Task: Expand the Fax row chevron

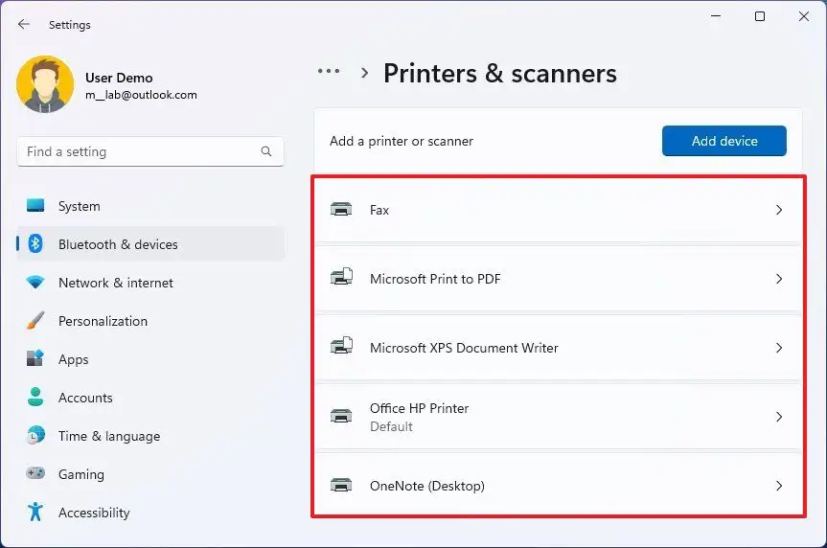Action: [x=779, y=210]
